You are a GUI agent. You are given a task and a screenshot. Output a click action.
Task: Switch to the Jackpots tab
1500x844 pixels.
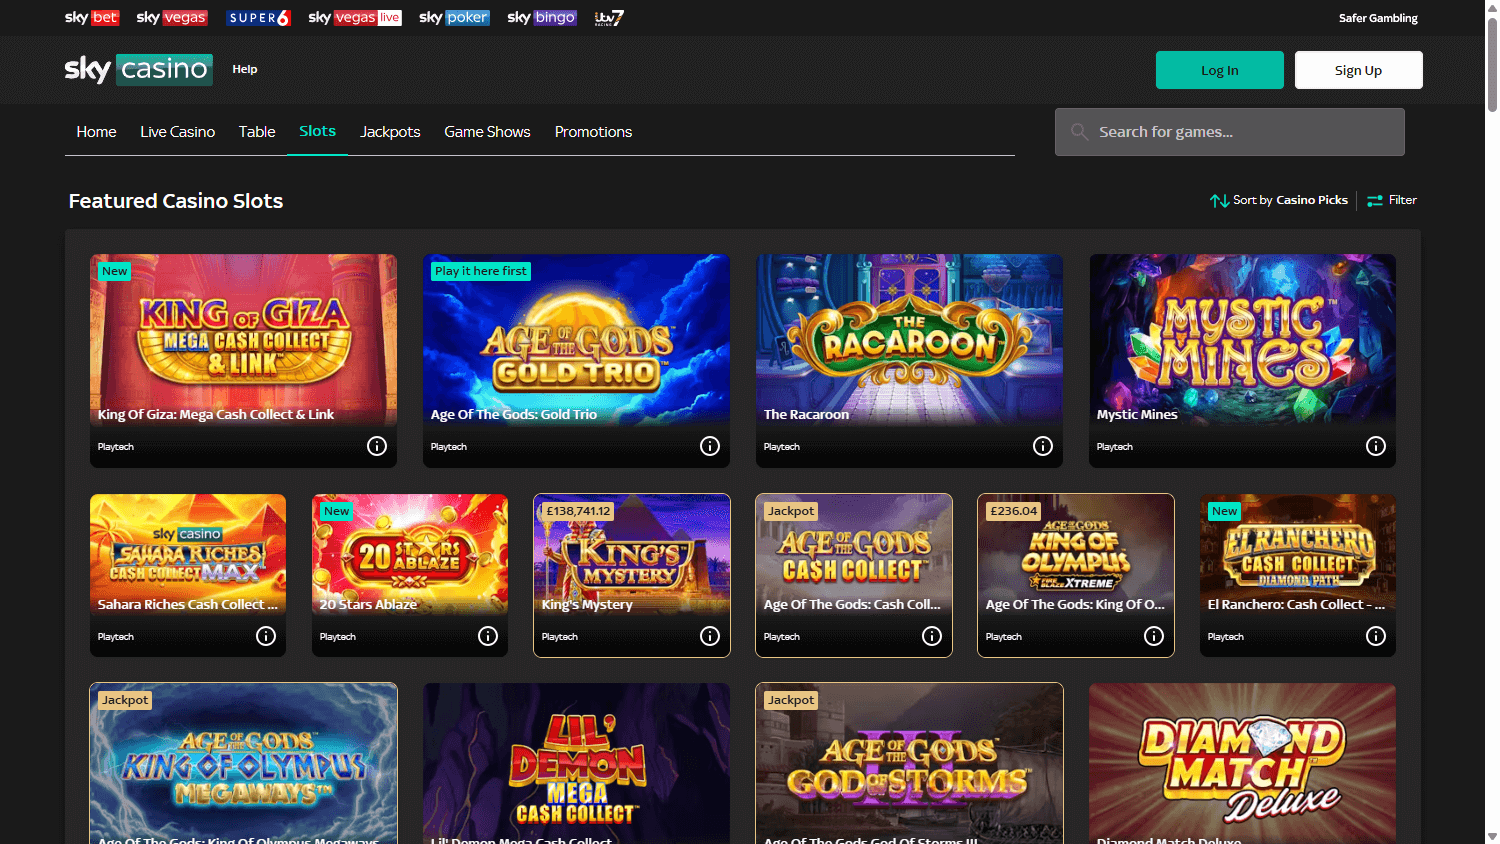point(390,131)
